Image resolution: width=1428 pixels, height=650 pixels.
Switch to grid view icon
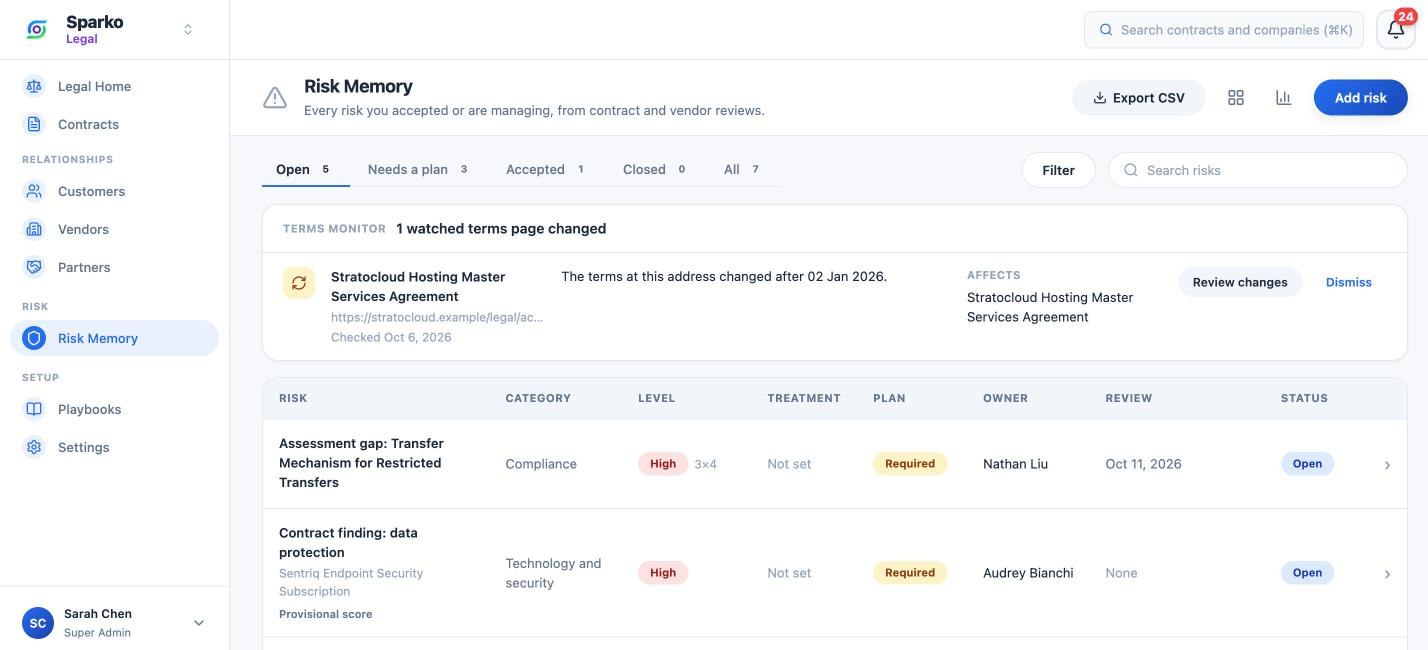[x=1236, y=97]
